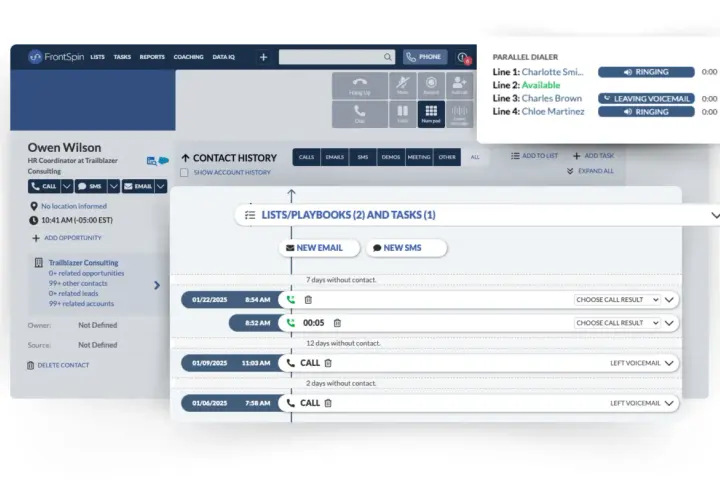Open the Coaching menu
Image resolution: width=720 pixels, height=500 pixels.
coord(188,57)
